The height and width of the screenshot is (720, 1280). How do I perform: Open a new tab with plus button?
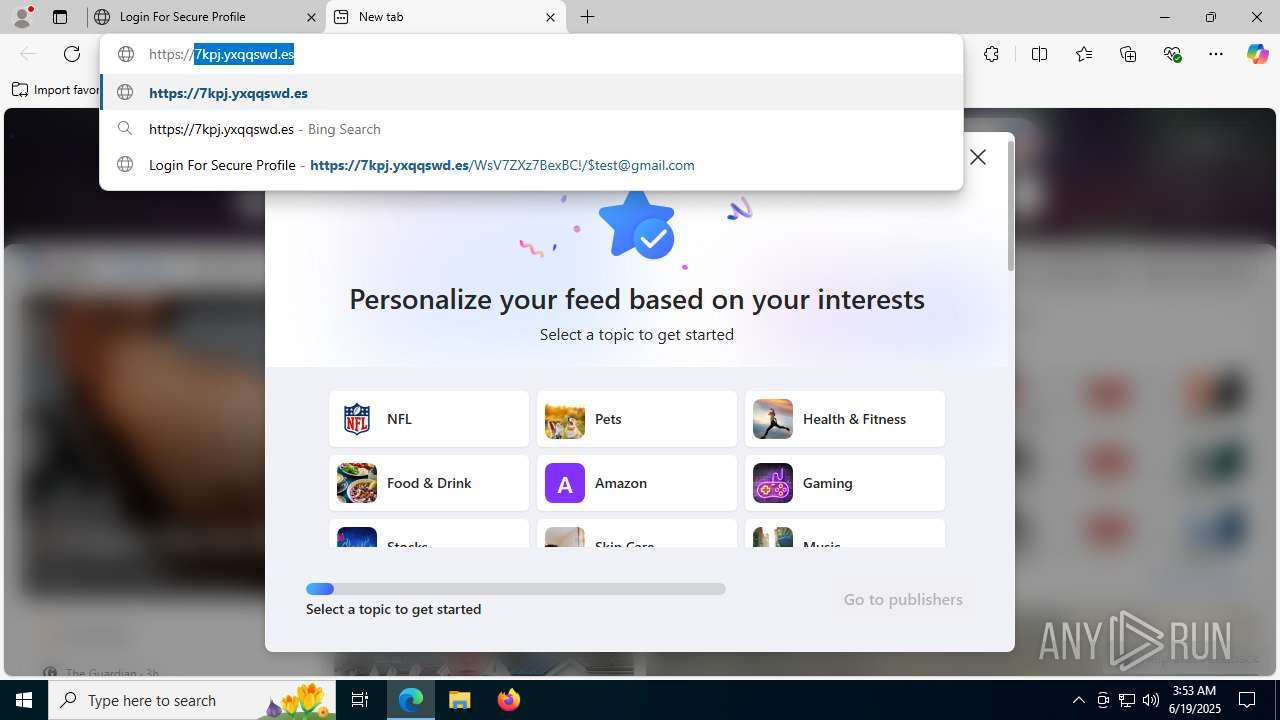[x=588, y=17]
